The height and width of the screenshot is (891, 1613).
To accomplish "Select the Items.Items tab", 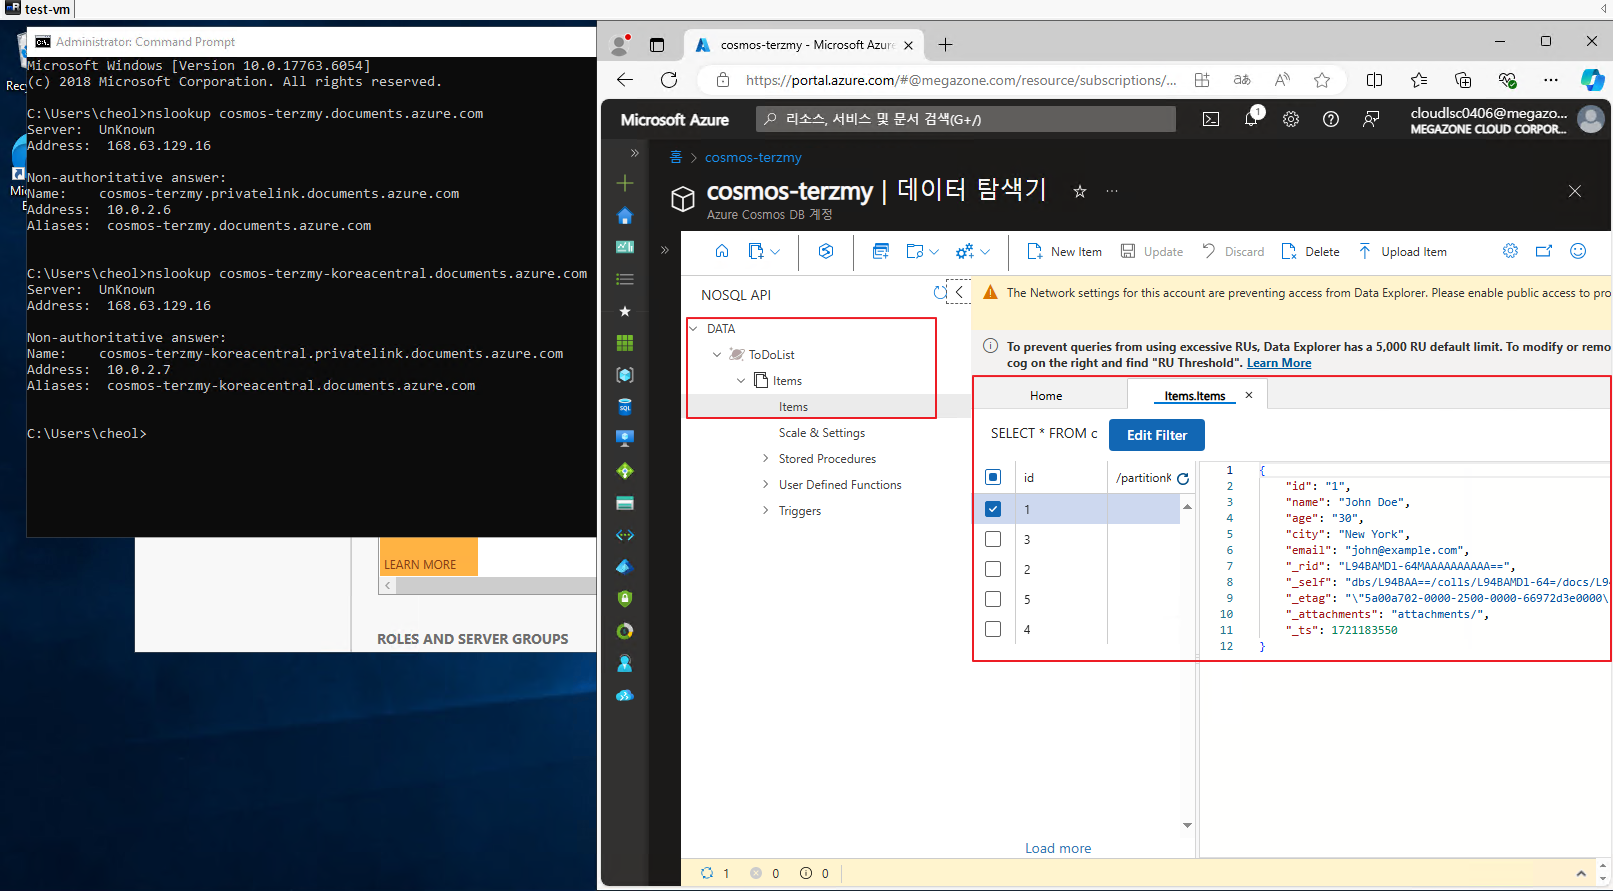I will 1194,396.
